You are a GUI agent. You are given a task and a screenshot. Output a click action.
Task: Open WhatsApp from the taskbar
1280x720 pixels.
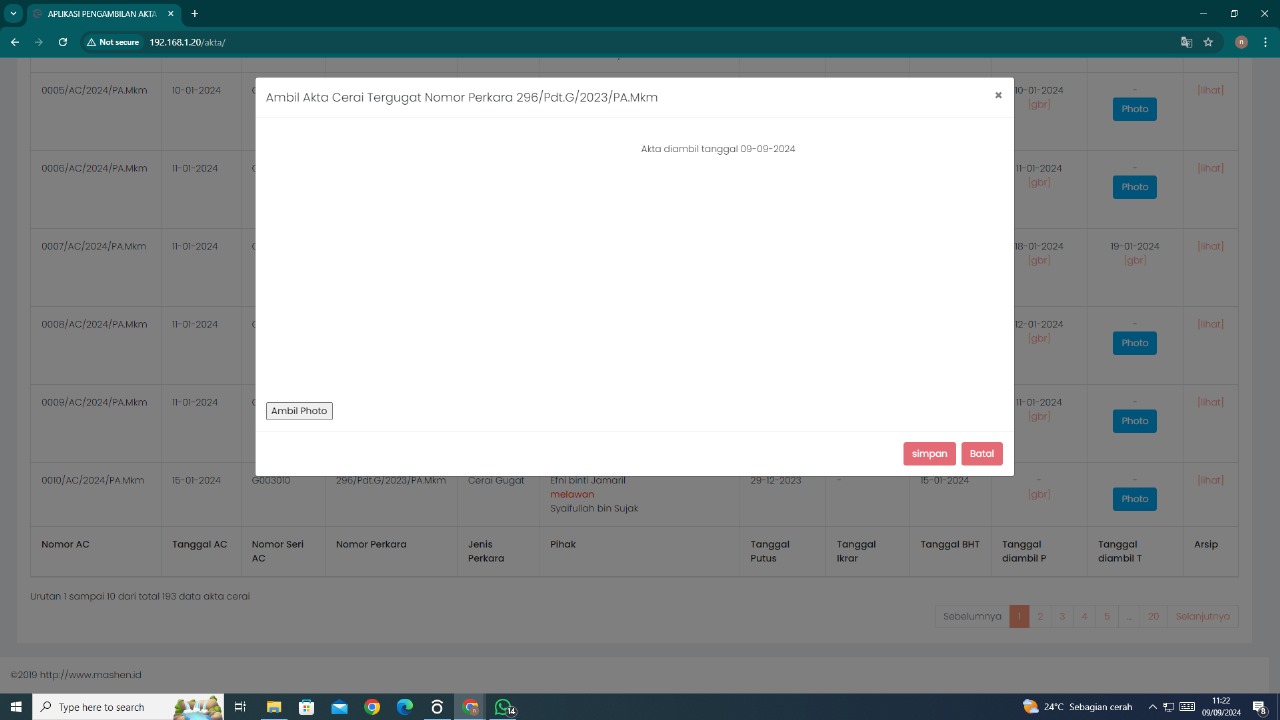pos(503,707)
